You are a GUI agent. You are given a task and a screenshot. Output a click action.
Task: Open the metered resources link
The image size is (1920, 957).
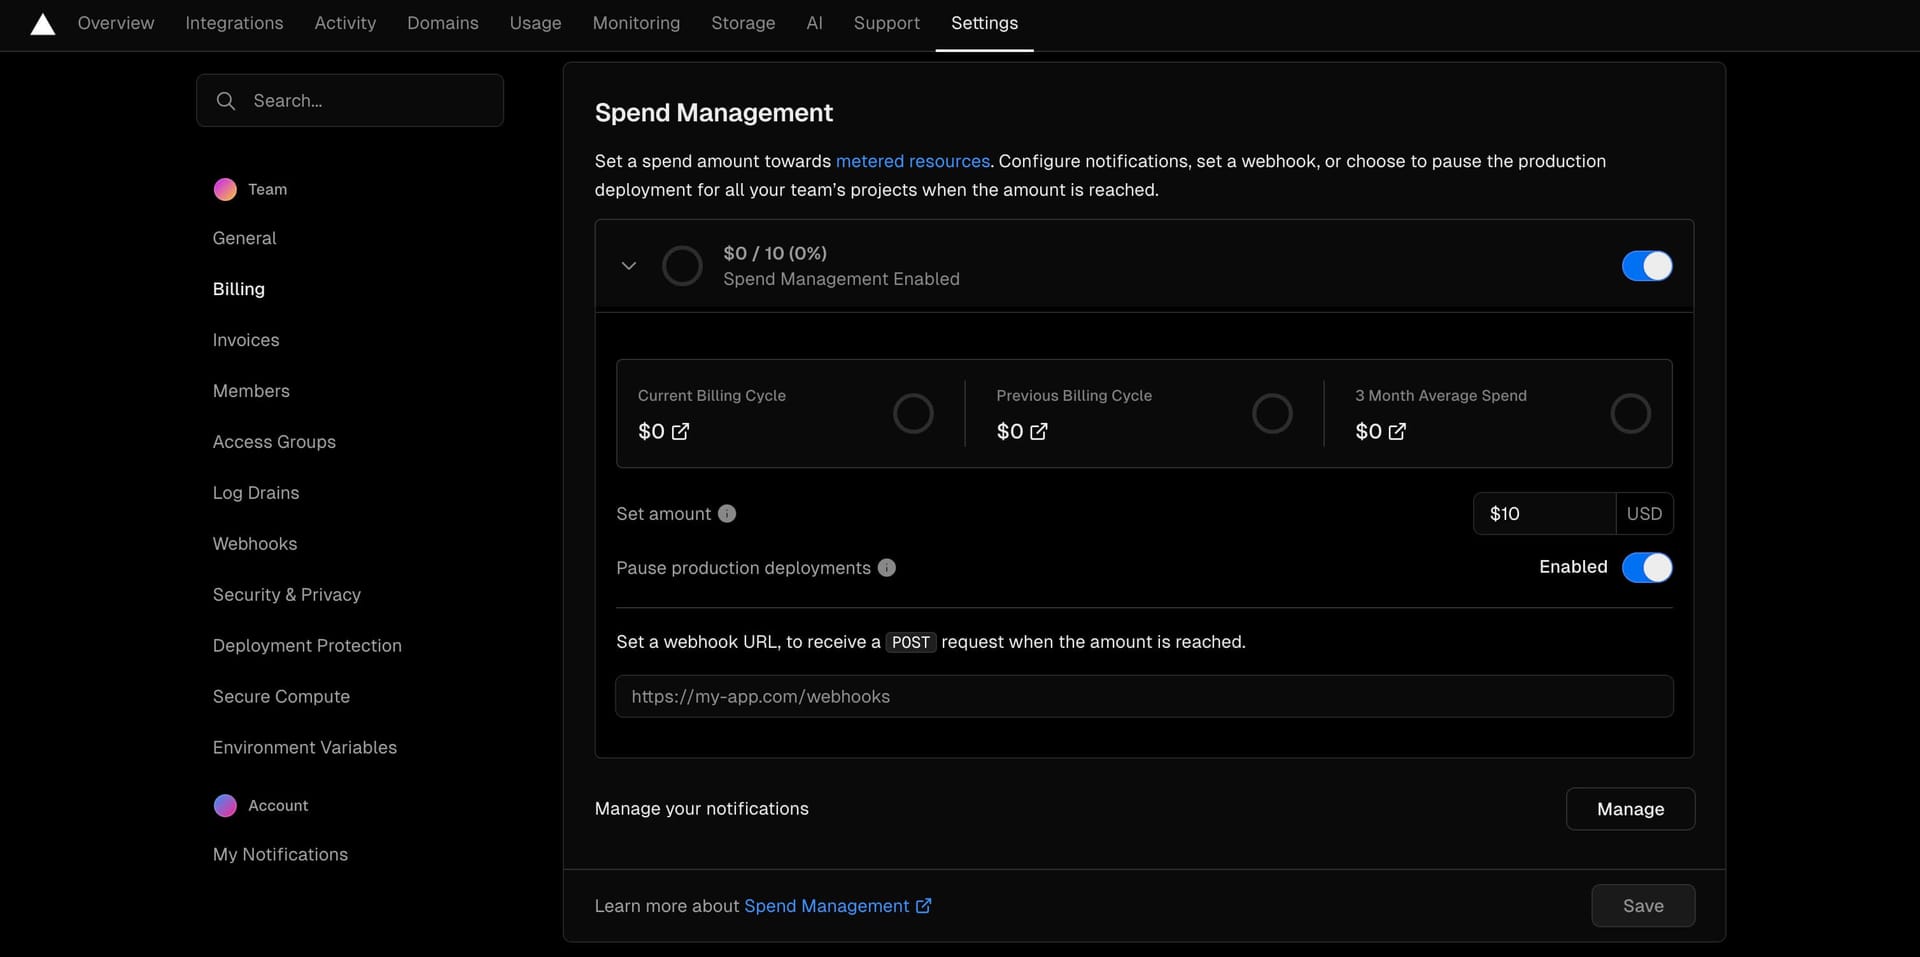(912, 161)
